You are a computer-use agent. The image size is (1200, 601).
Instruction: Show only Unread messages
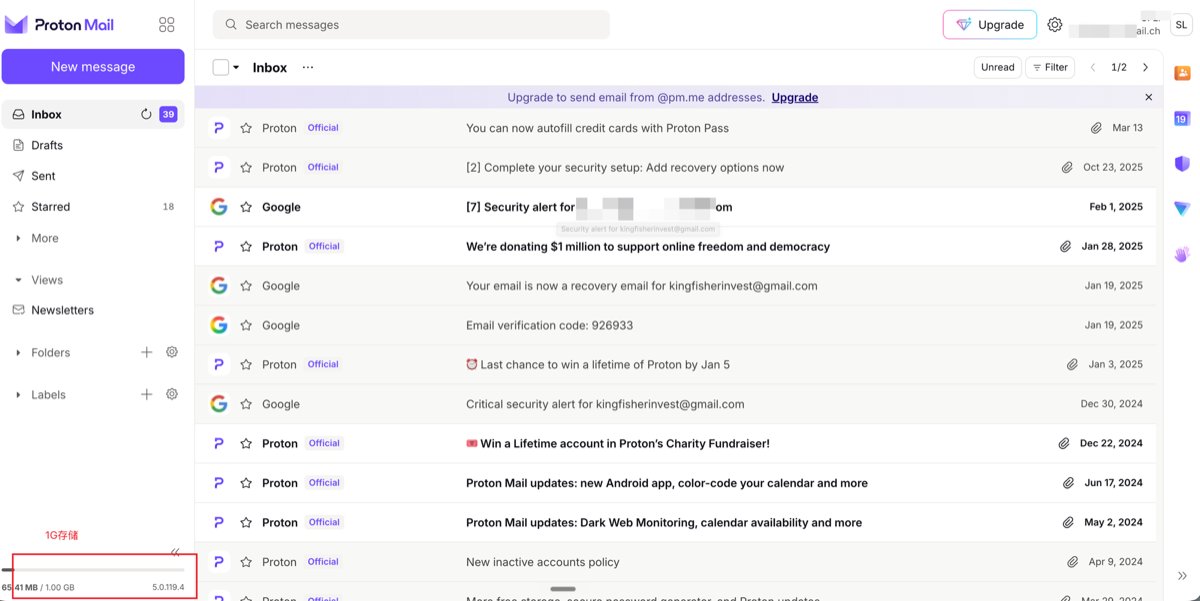(997, 67)
